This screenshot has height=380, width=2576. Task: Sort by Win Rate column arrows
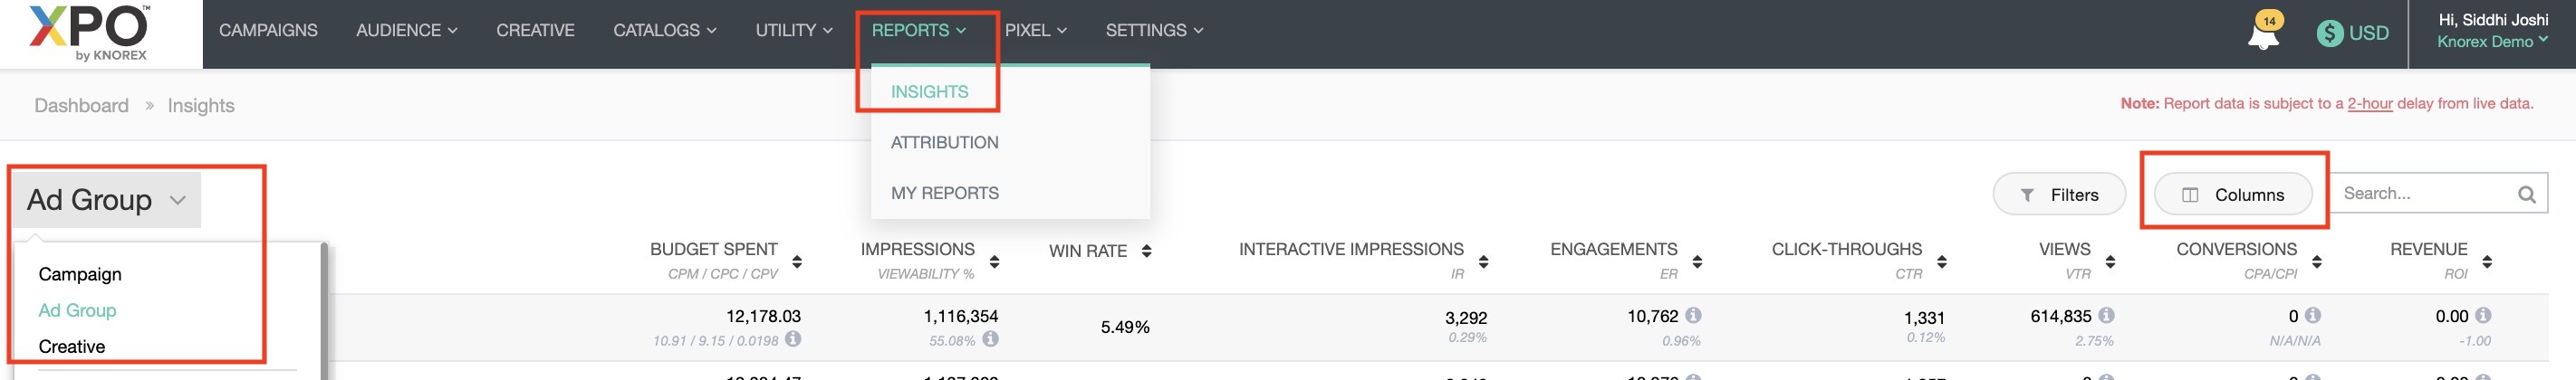(1146, 251)
